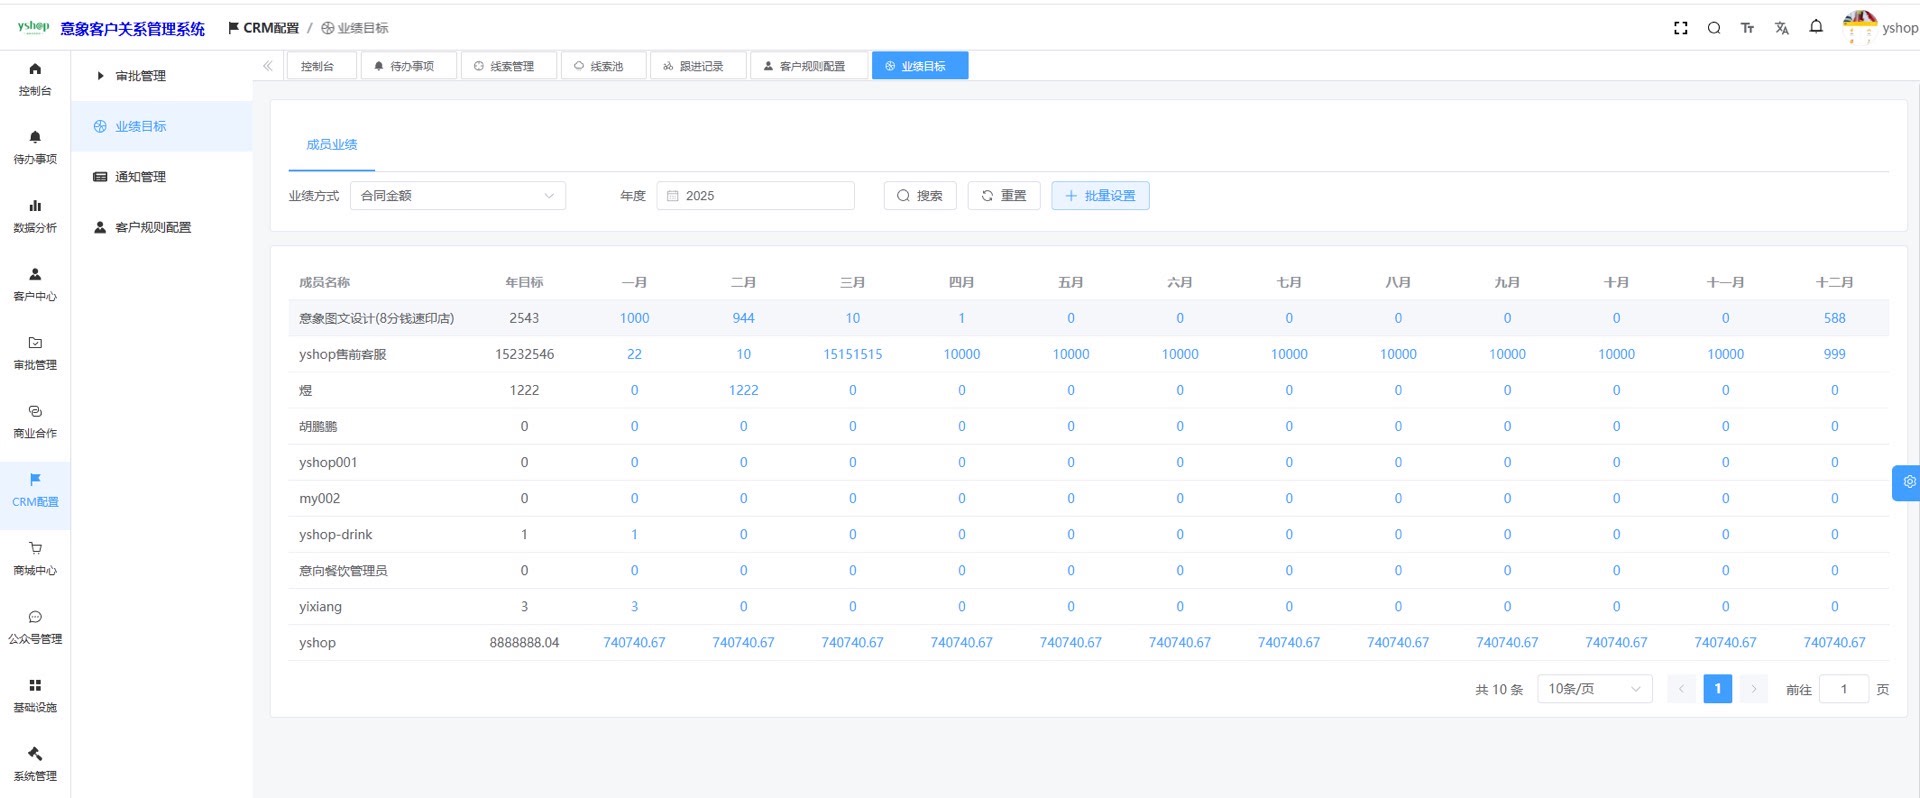The image size is (1920, 798).
Task: Select 通知管理 in the submenu
Action: [x=140, y=177]
